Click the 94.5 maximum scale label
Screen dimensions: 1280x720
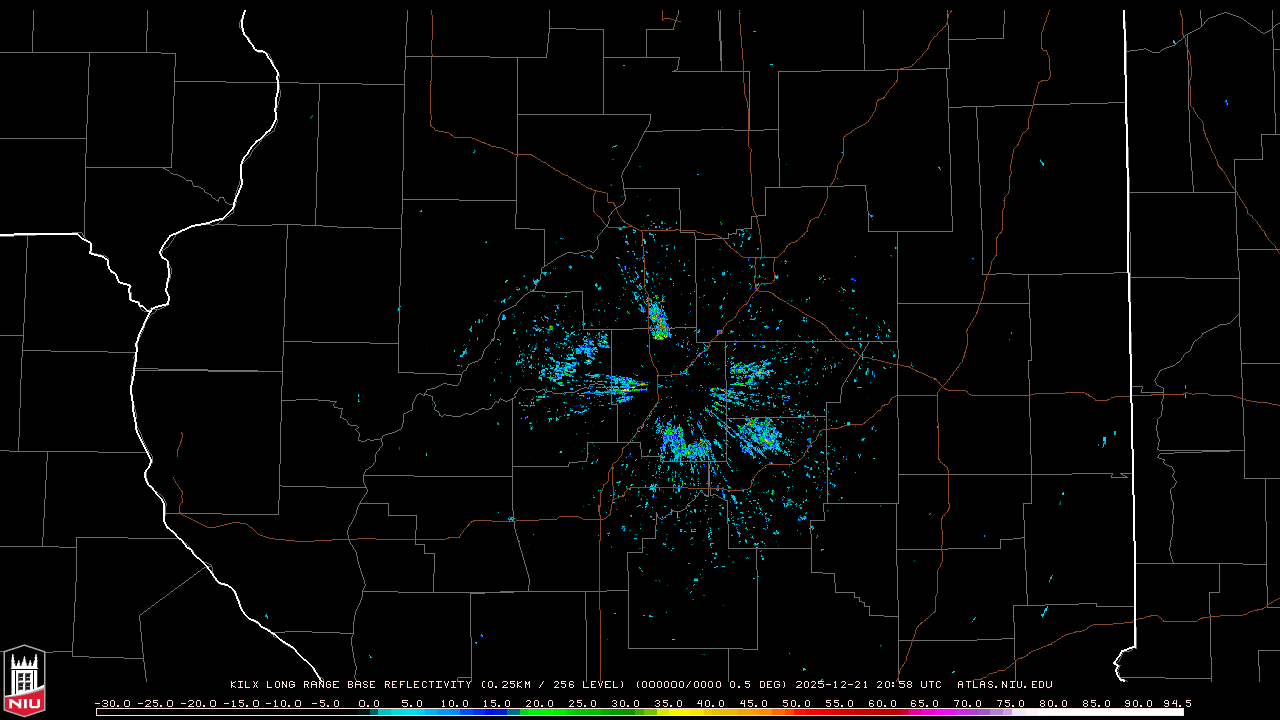point(1177,703)
